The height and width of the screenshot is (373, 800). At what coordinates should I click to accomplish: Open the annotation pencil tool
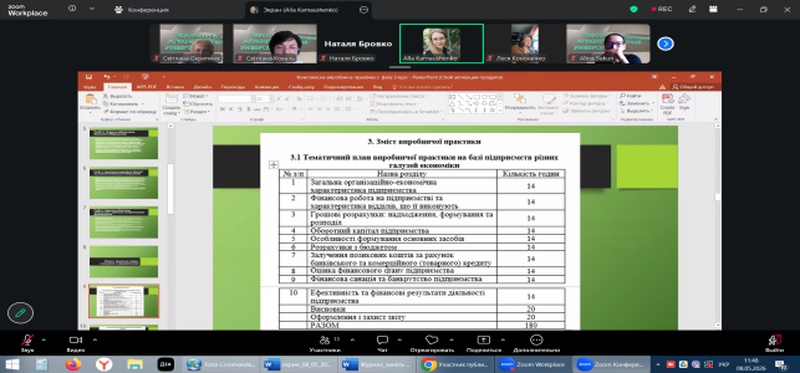[20, 313]
